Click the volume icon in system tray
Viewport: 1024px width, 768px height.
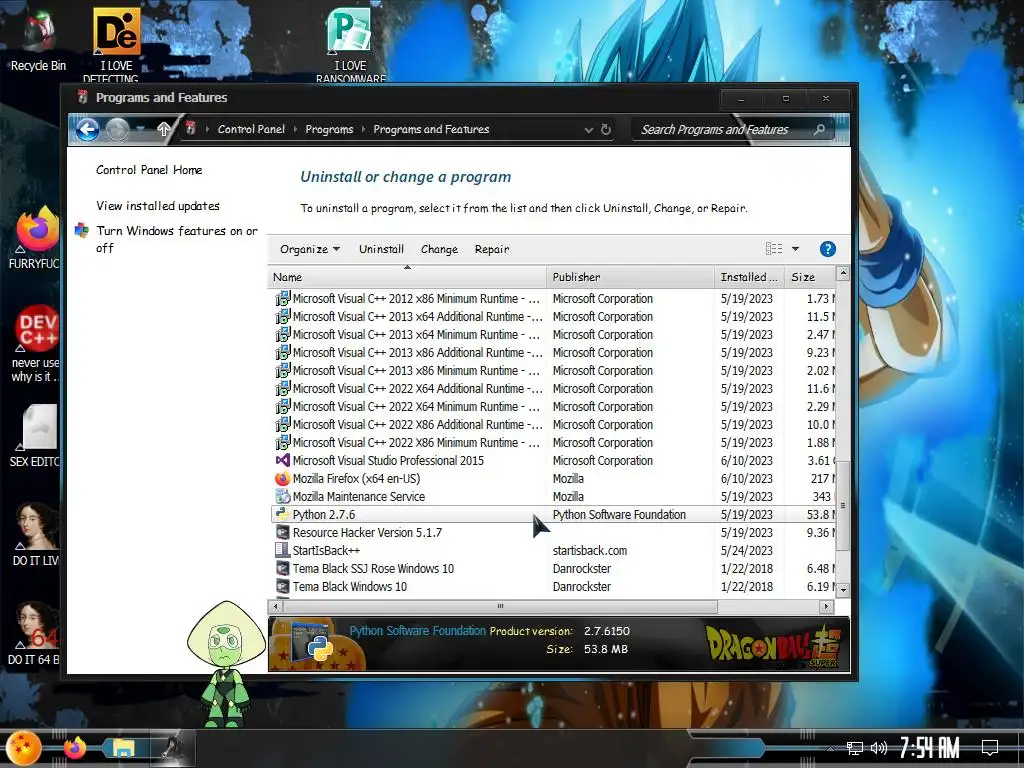(x=878, y=748)
